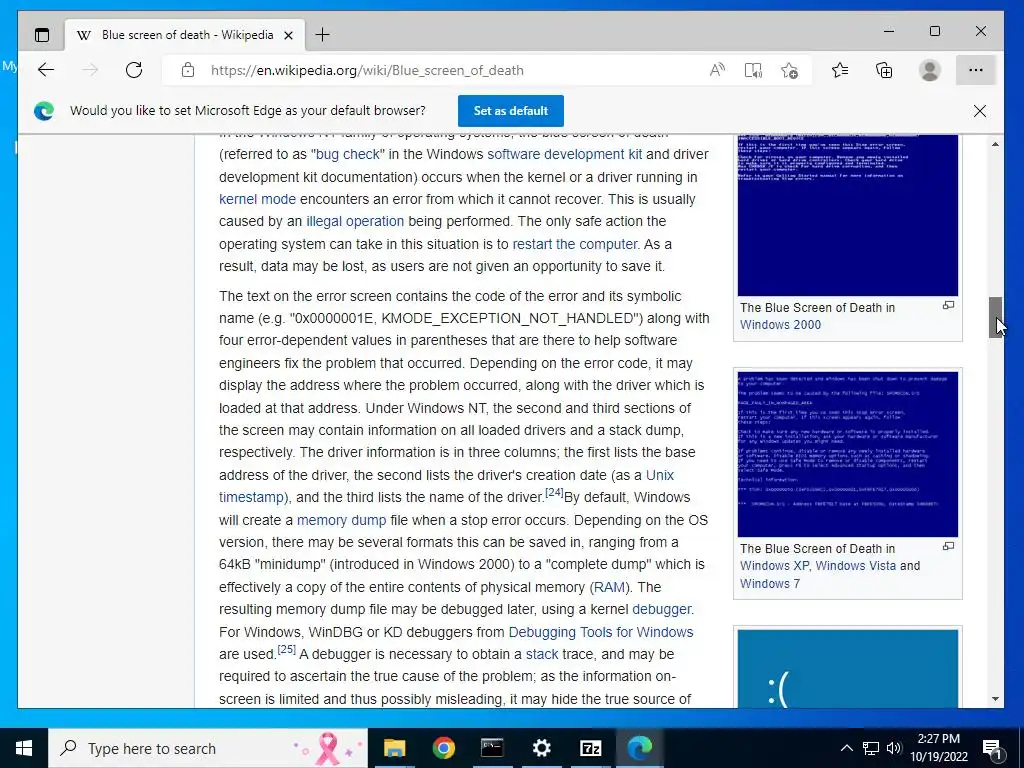Open File Explorer from taskbar
This screenshot has width=1024, height=768.
coord(394,748)
